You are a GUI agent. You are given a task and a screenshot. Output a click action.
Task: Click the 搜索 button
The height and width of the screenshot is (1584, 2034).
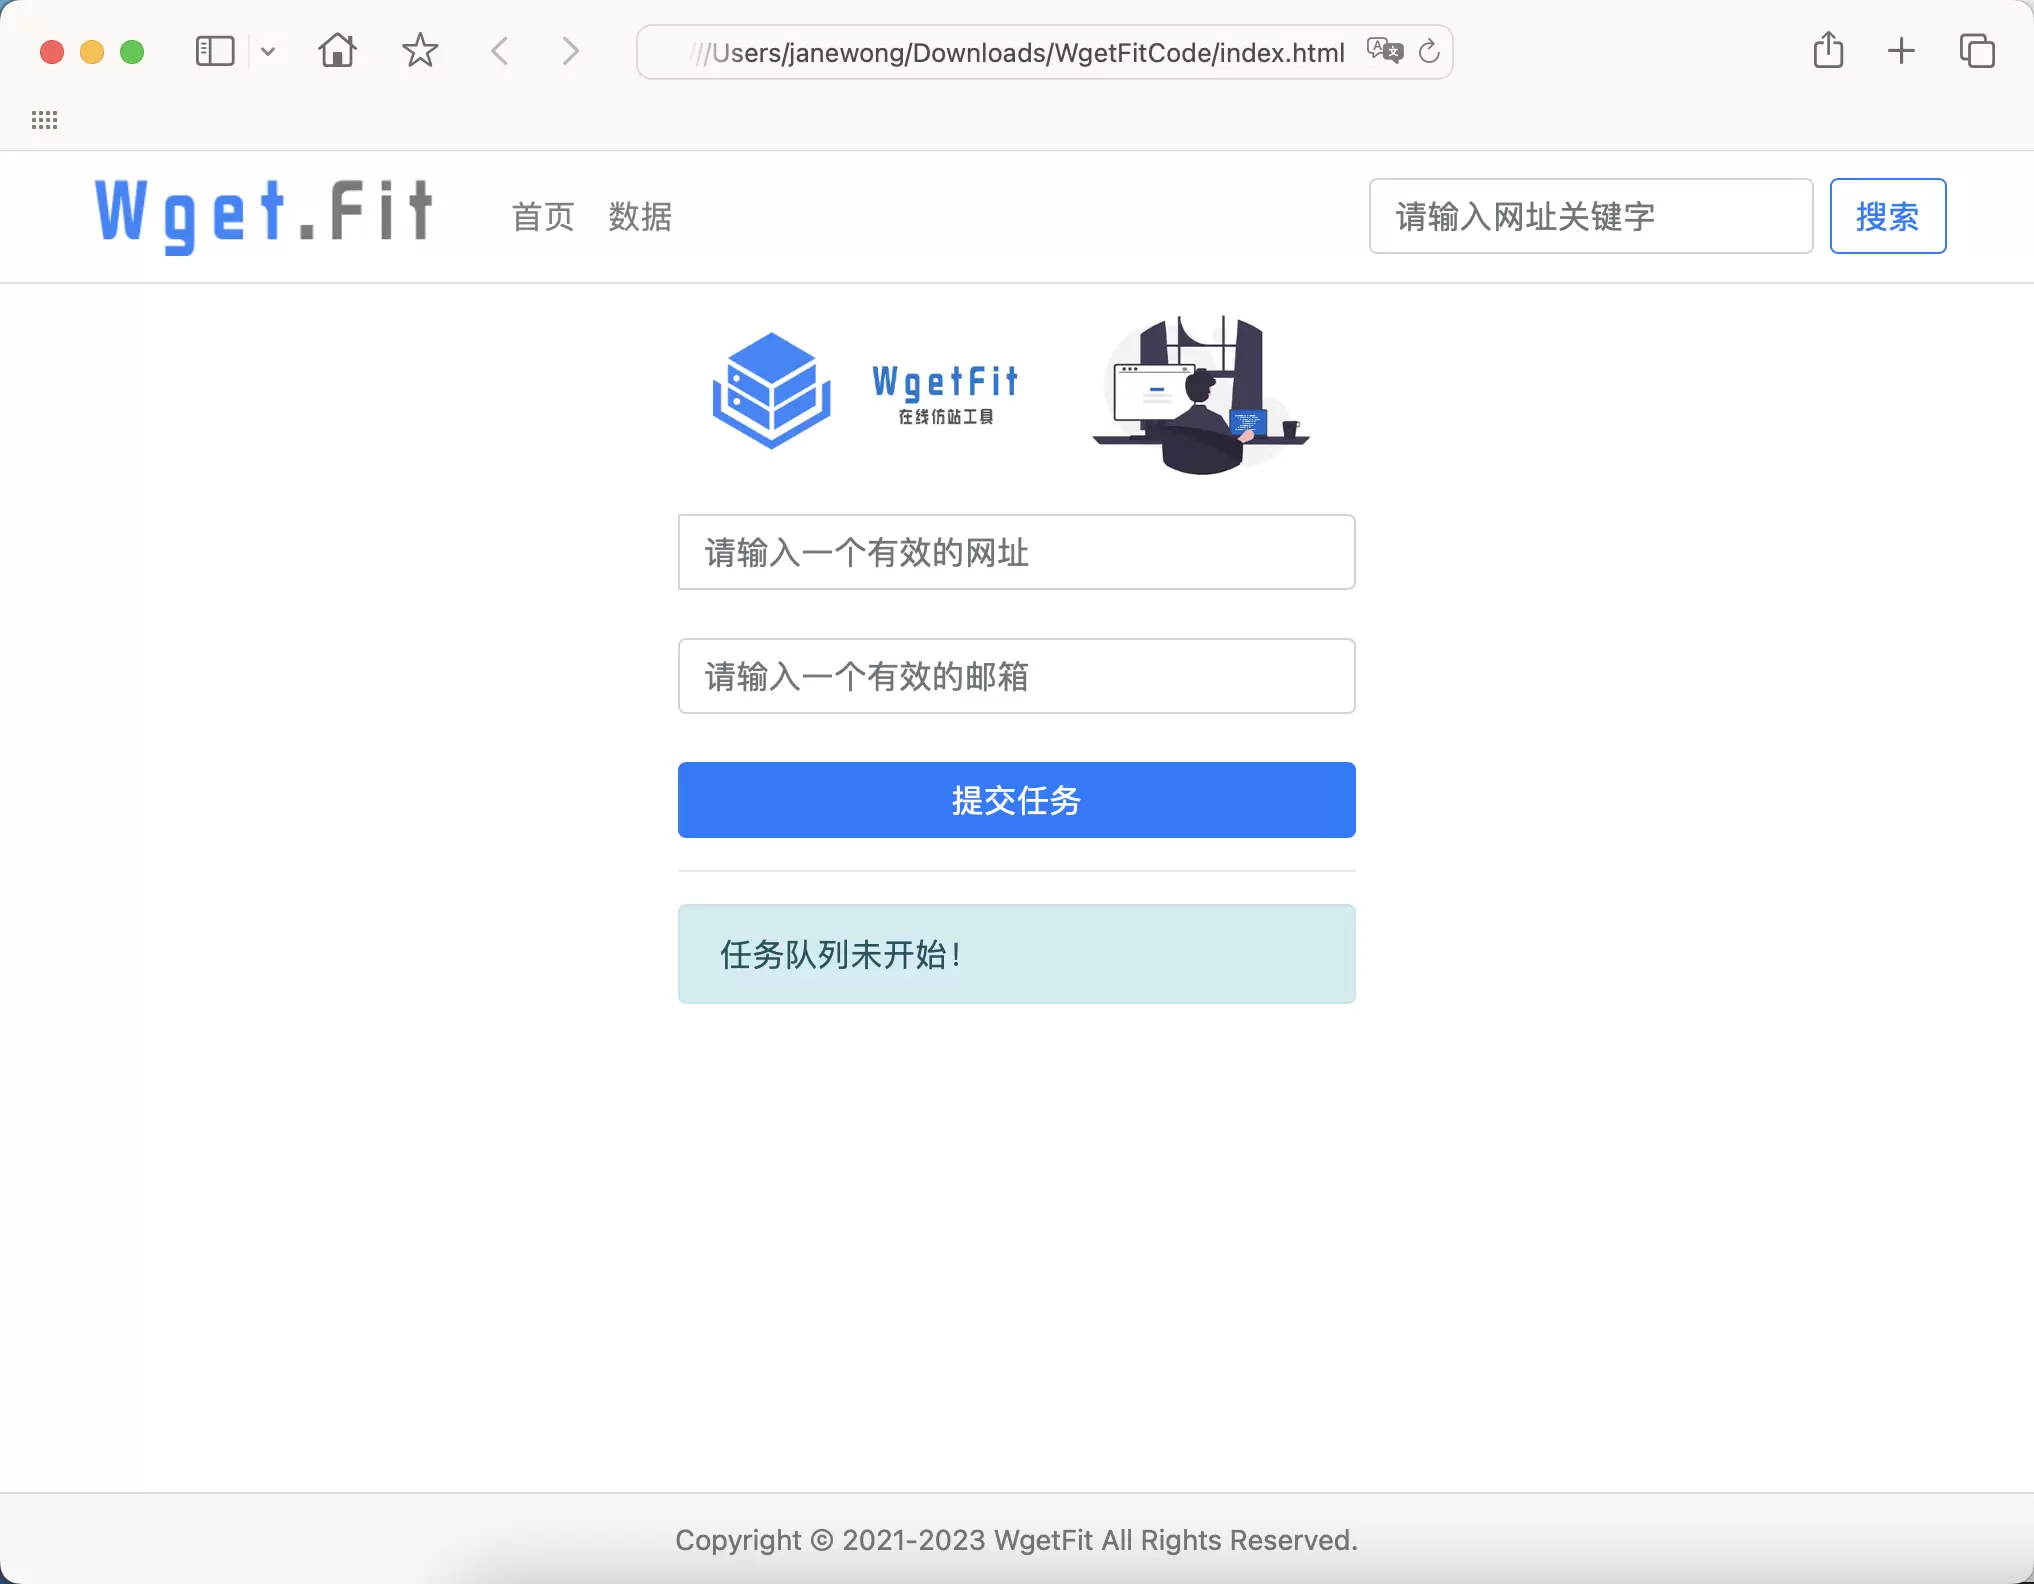coord(1887,216)
